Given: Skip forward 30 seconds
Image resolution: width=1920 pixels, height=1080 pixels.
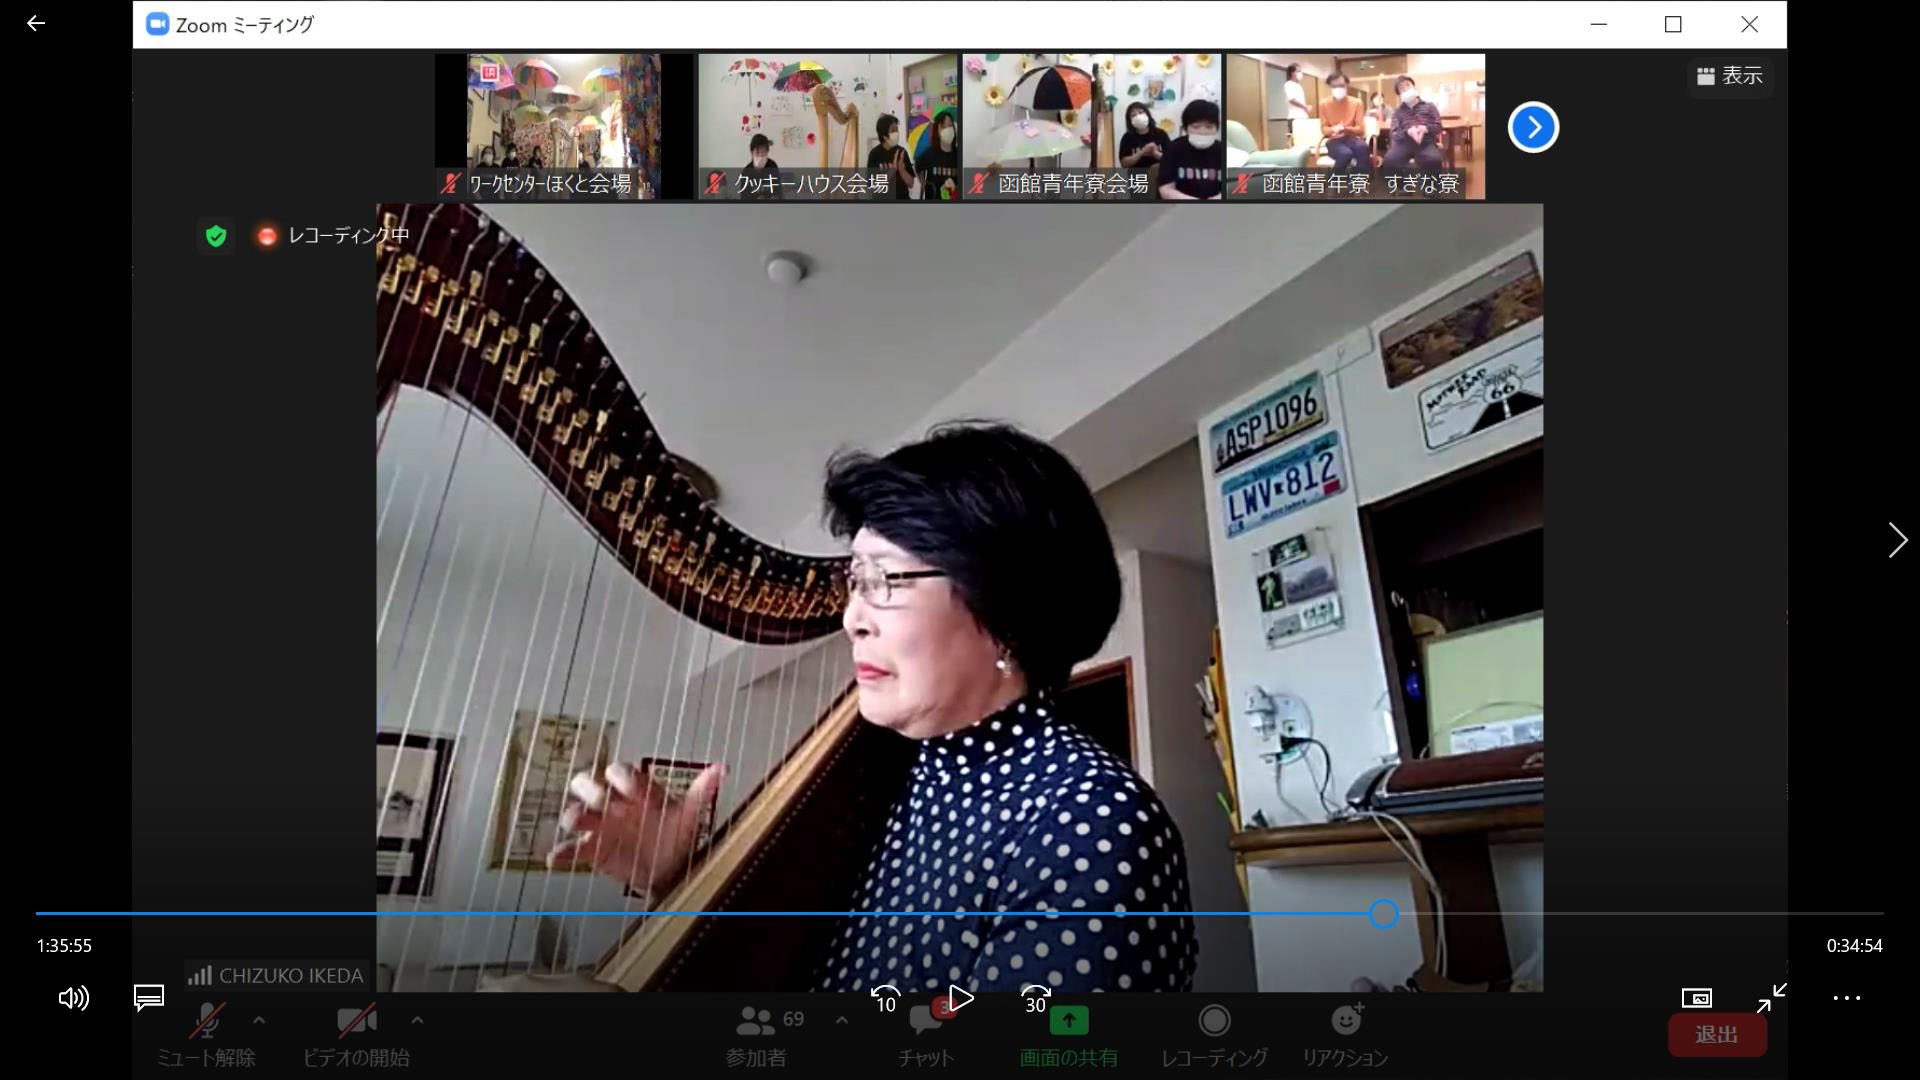Looking at the screenshot, I should (x=1035, y=998).
